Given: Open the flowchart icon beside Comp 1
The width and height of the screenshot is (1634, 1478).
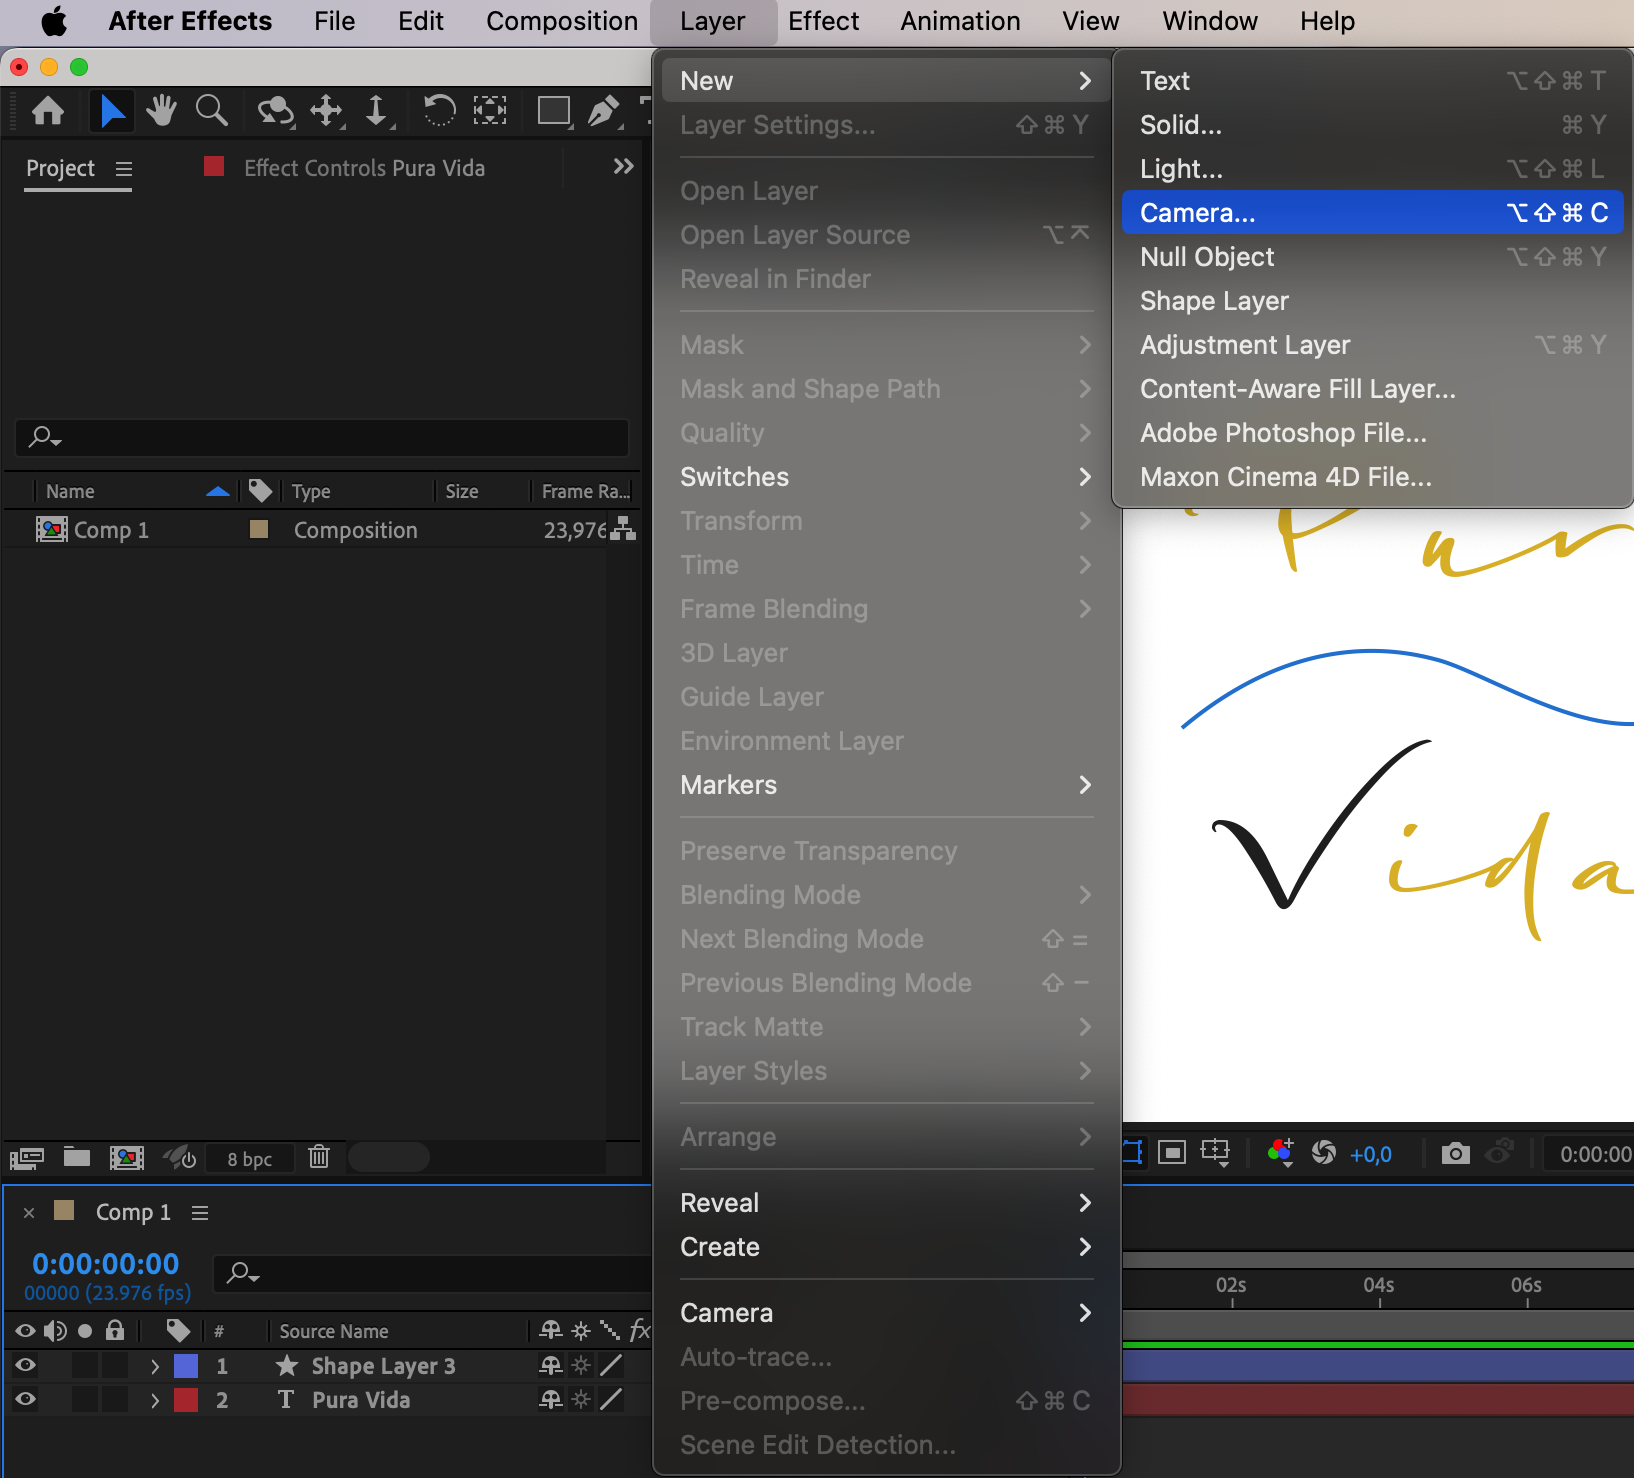Looking at the screenshot, I should [x=624, y=529].
